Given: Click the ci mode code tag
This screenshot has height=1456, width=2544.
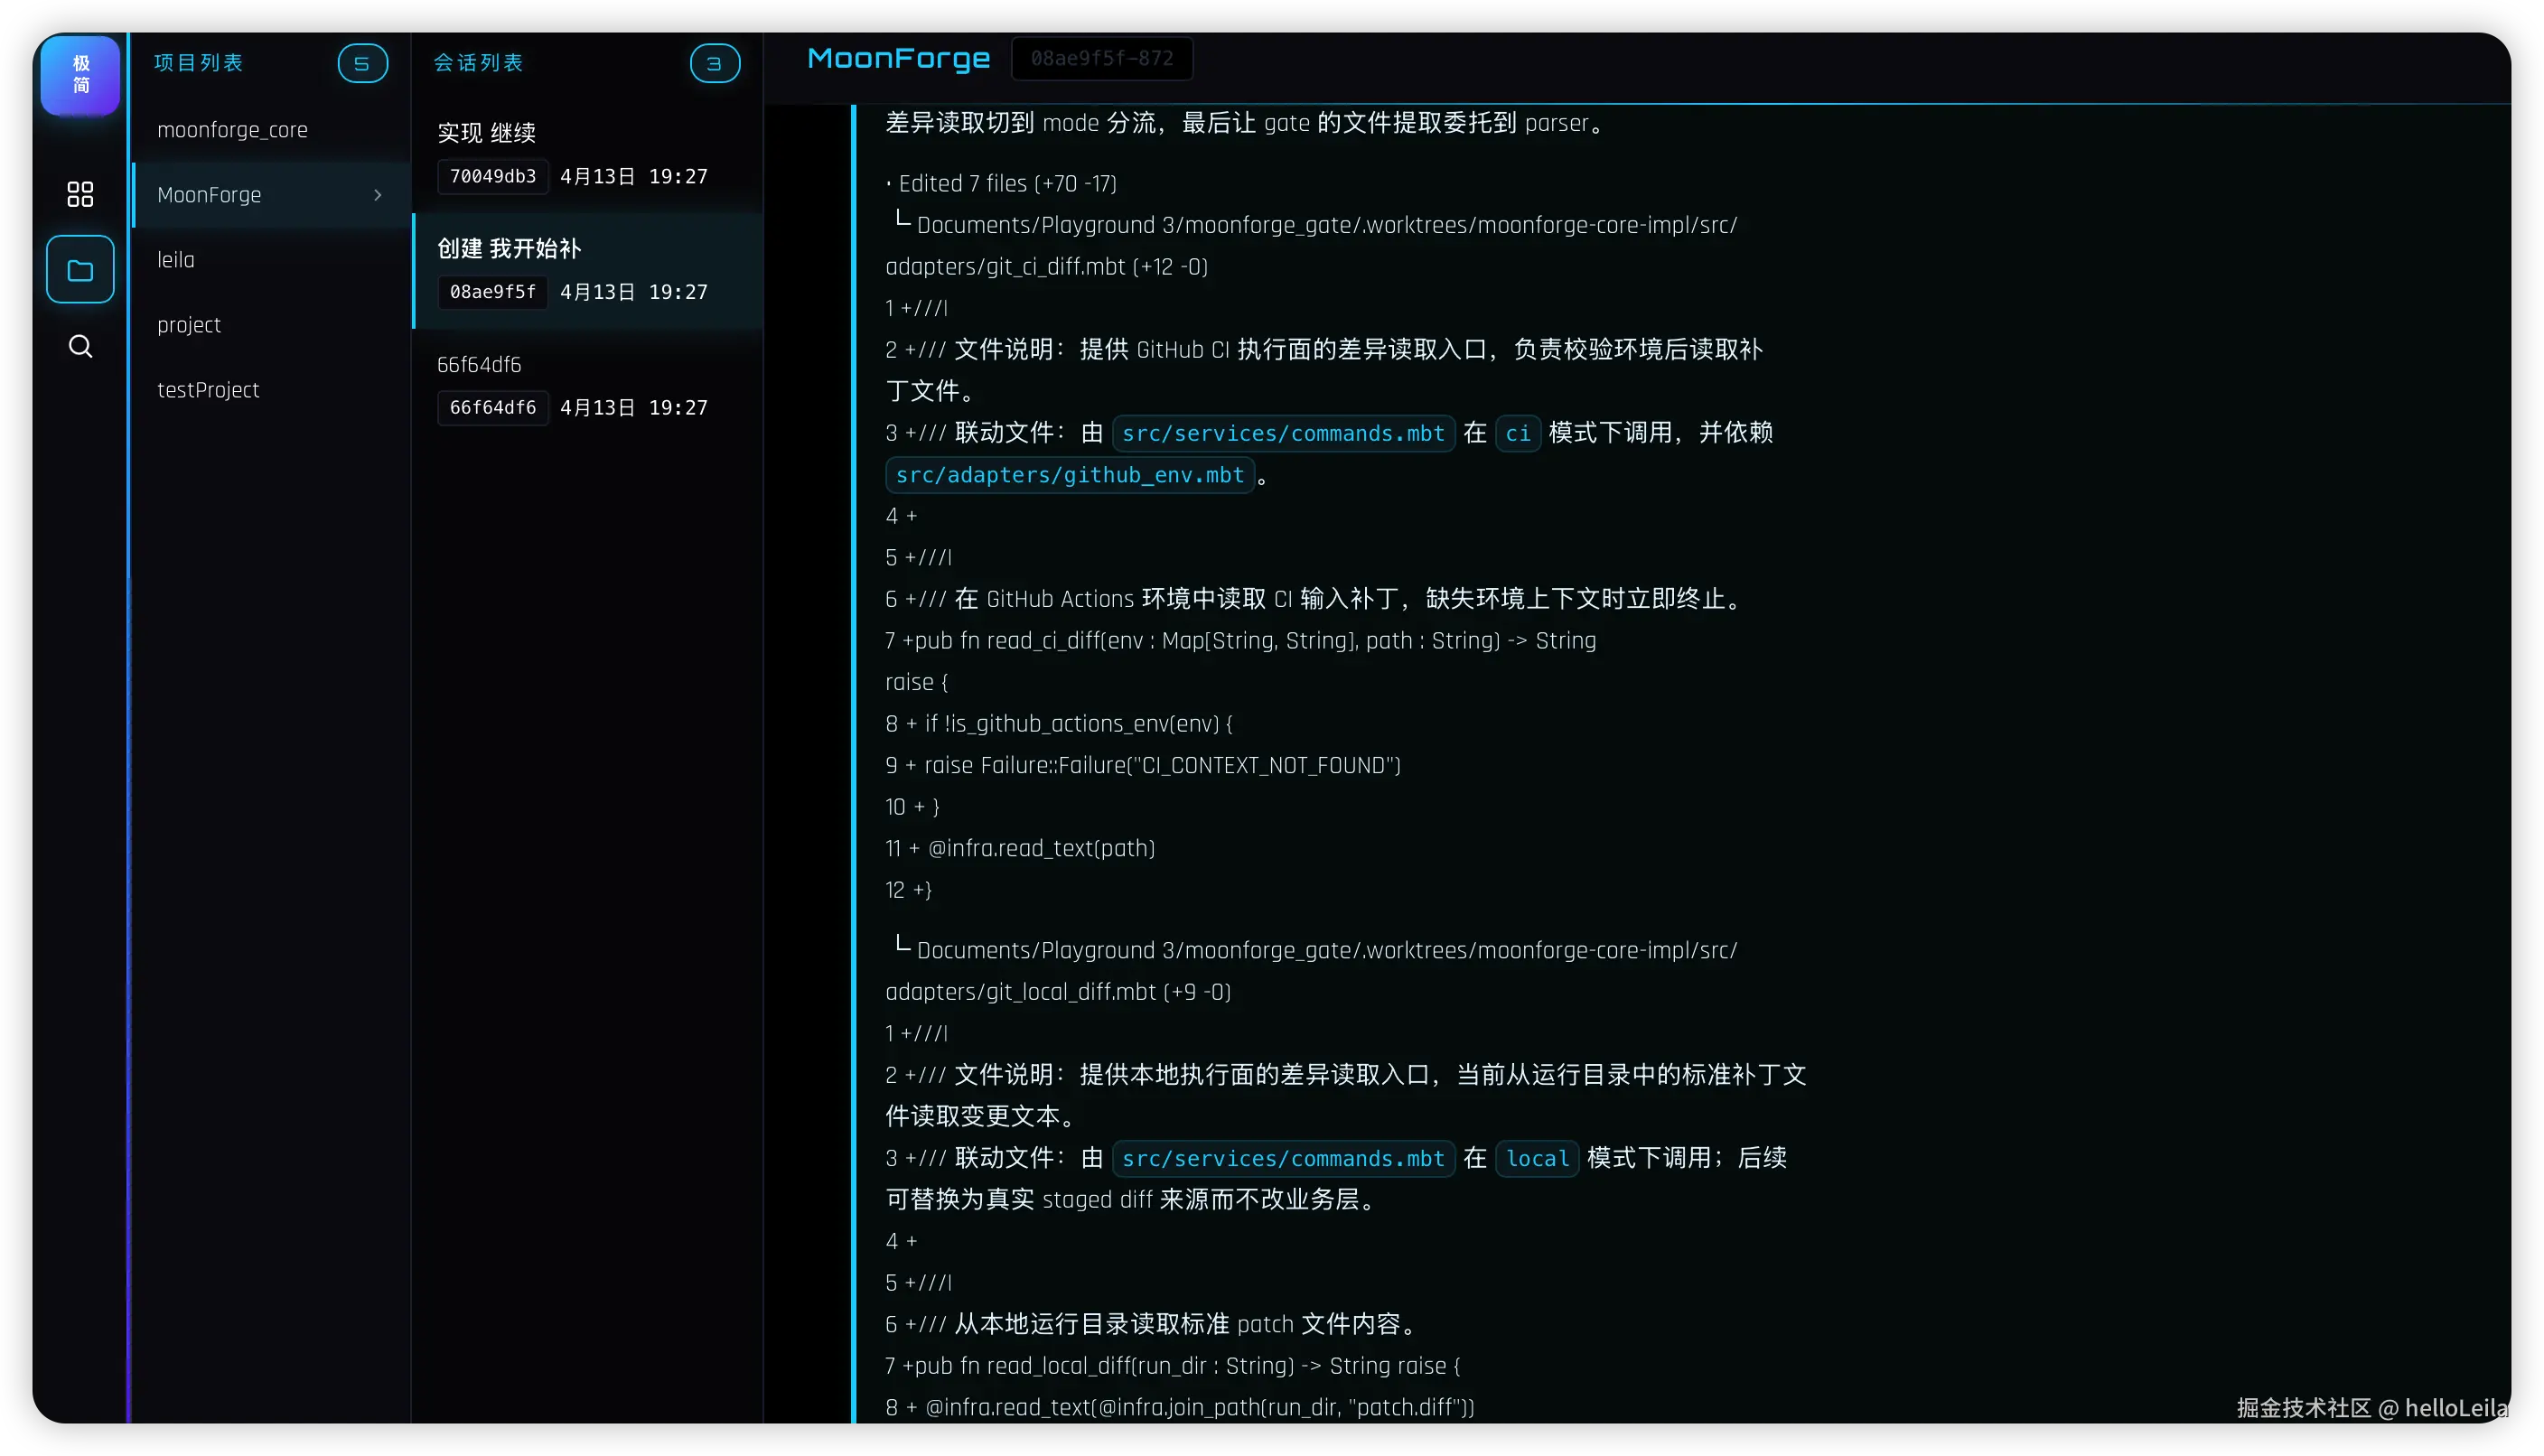Looking at the screenshot, I should [x=1517, y=433].
